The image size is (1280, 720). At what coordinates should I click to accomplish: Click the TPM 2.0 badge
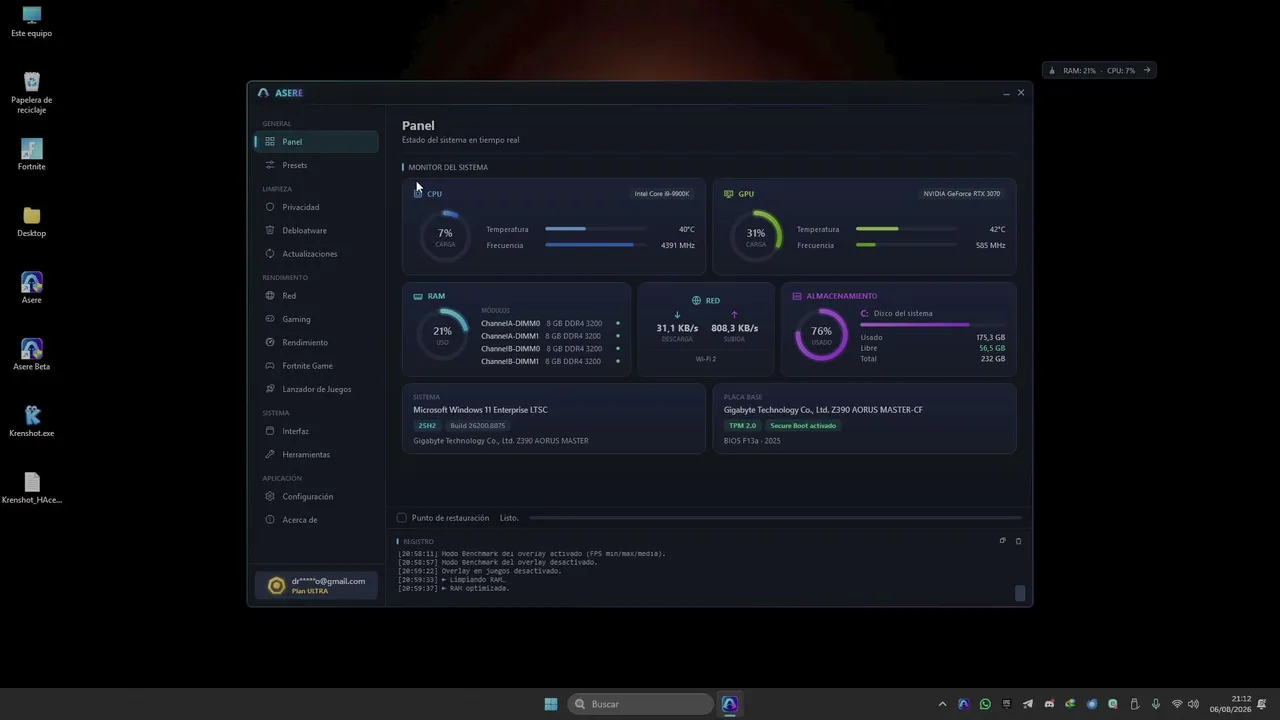pyautogui.click(x=742, y=425)
